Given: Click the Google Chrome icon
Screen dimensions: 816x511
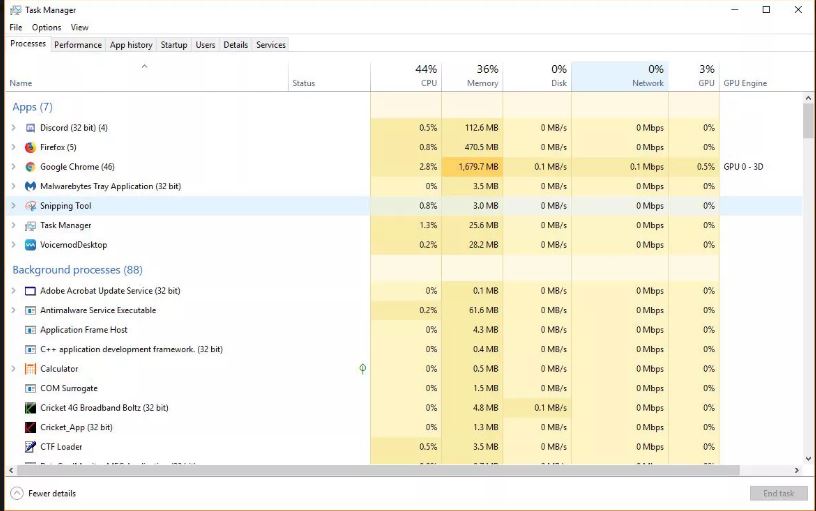Looking at the screenshot, I should (30, 167).
